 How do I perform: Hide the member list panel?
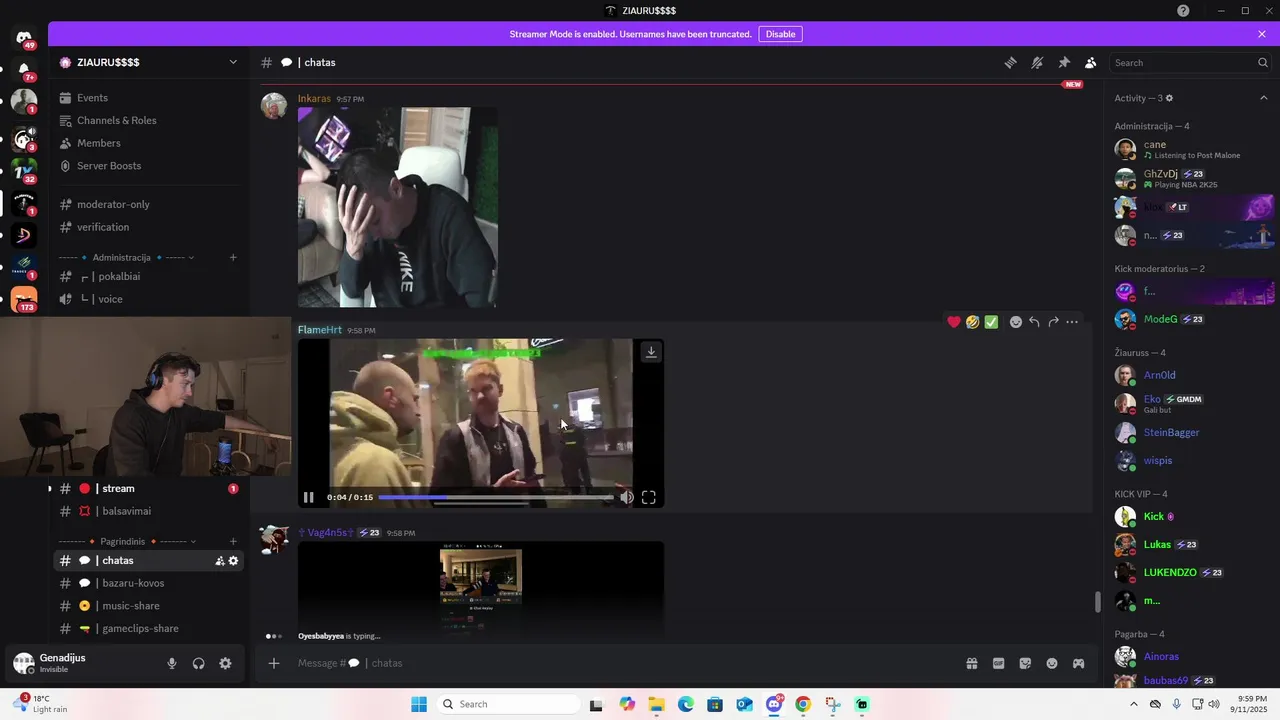(x=1090, y=62)
